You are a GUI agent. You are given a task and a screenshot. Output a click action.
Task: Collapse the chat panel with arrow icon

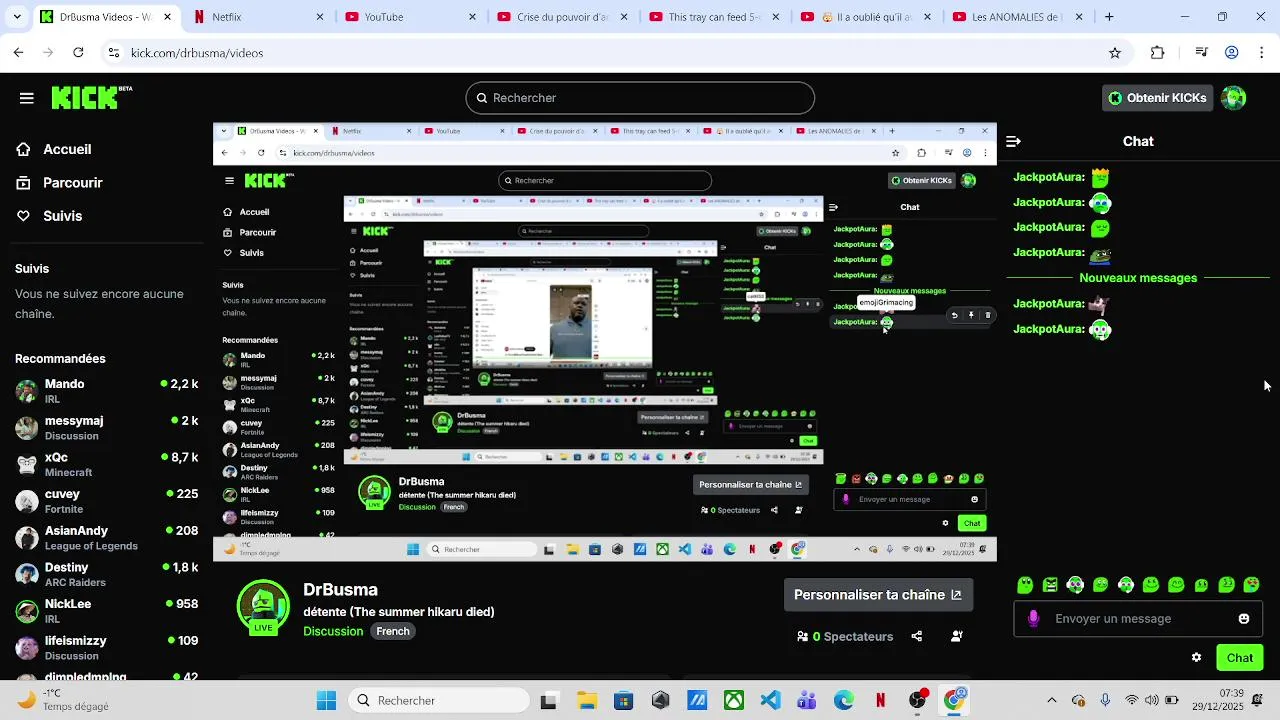coord(1013,142)
